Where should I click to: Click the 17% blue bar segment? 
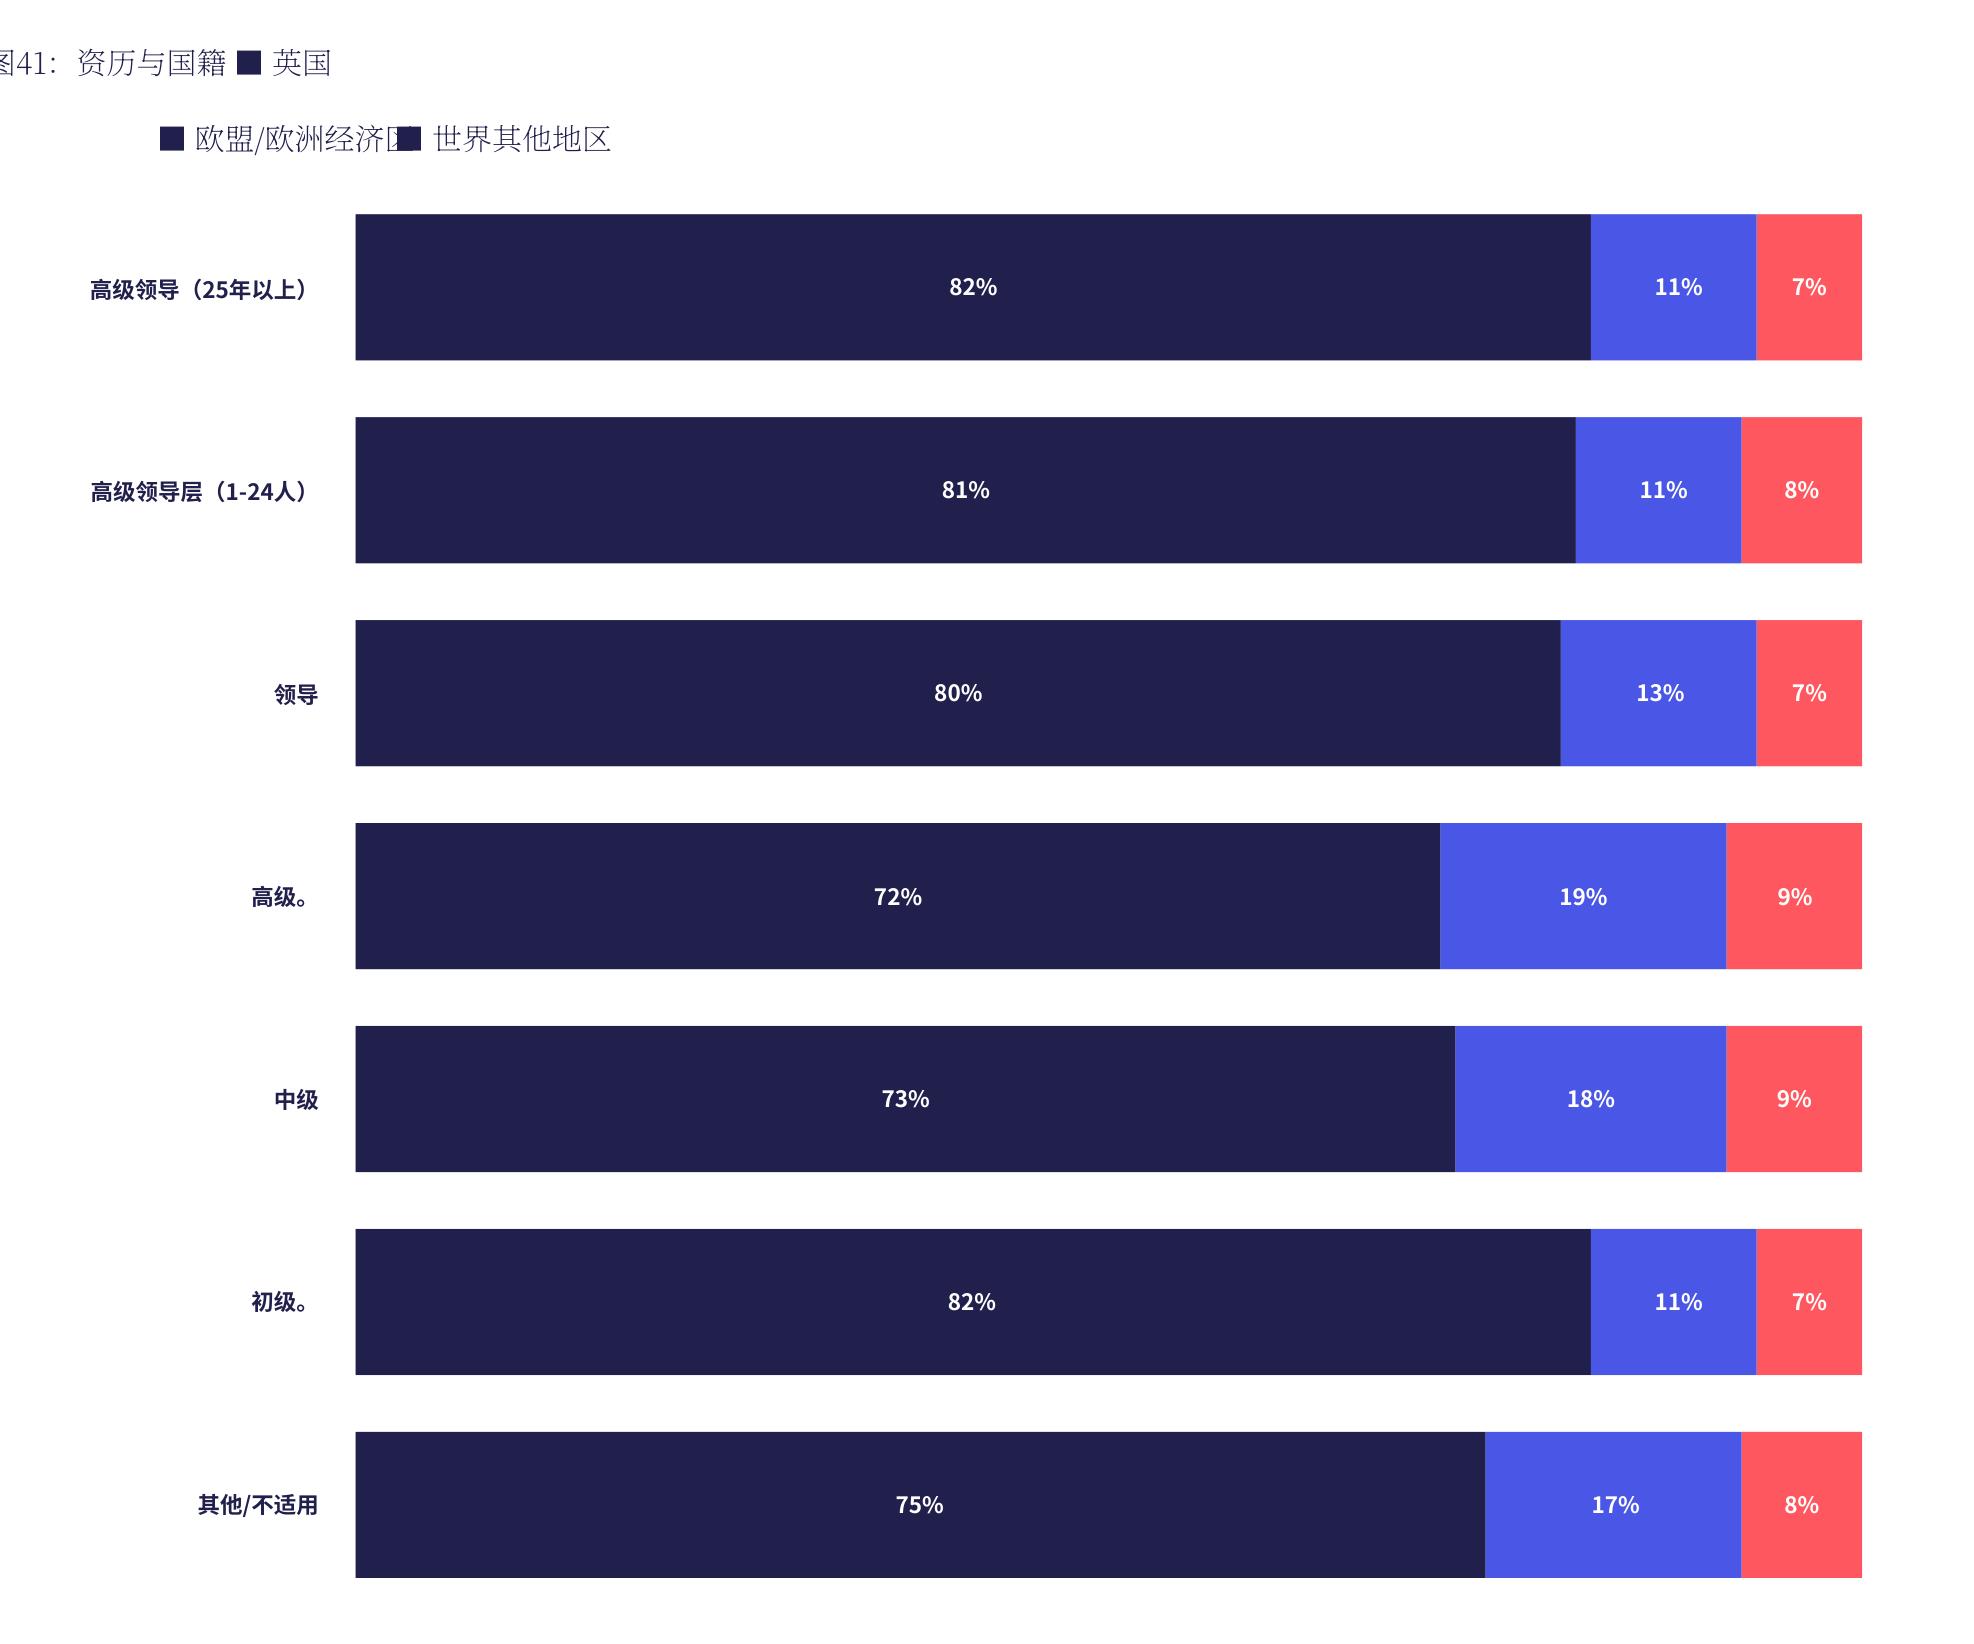click(x=1613, y=1505)
